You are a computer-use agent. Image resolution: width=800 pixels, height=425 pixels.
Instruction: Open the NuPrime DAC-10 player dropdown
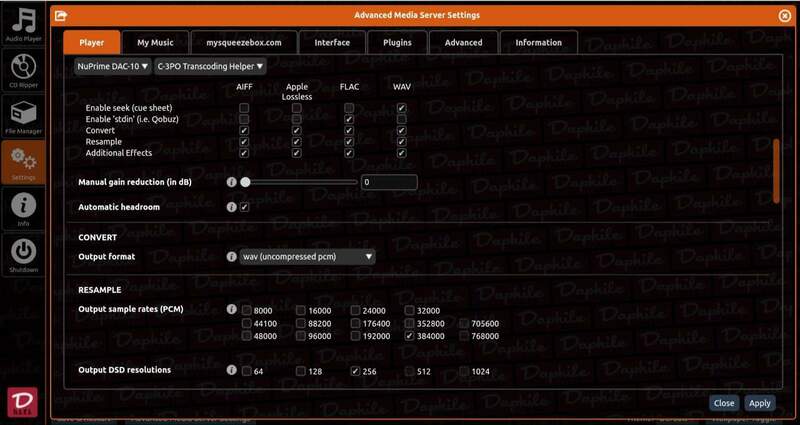[113, 66]
